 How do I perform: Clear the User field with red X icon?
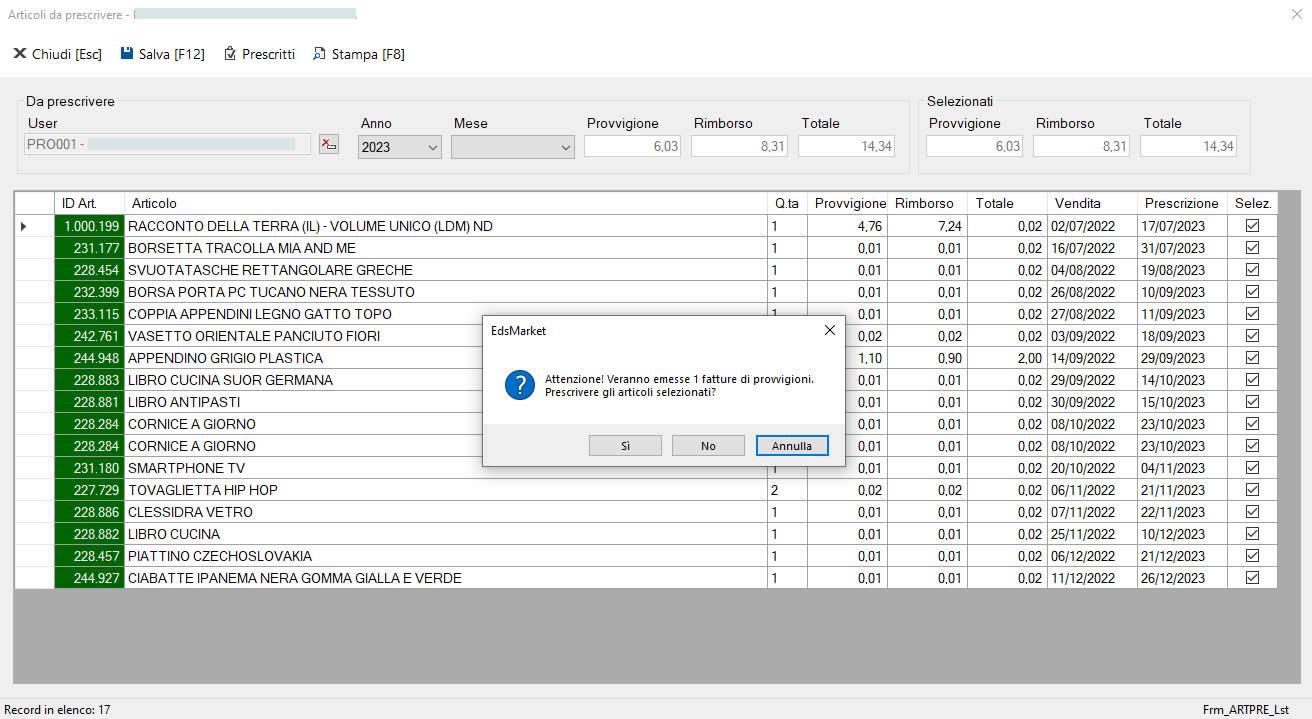click(x=328, y=145)
